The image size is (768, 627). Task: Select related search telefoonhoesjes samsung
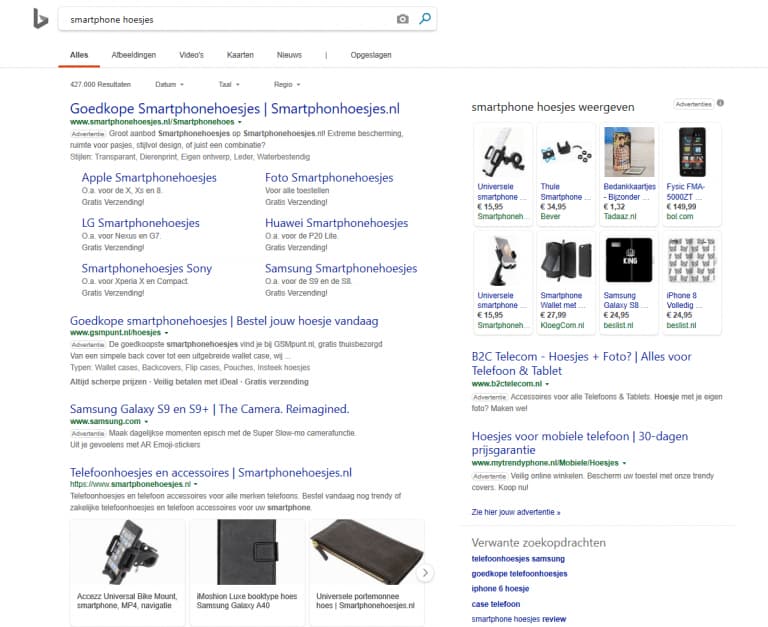518,559
